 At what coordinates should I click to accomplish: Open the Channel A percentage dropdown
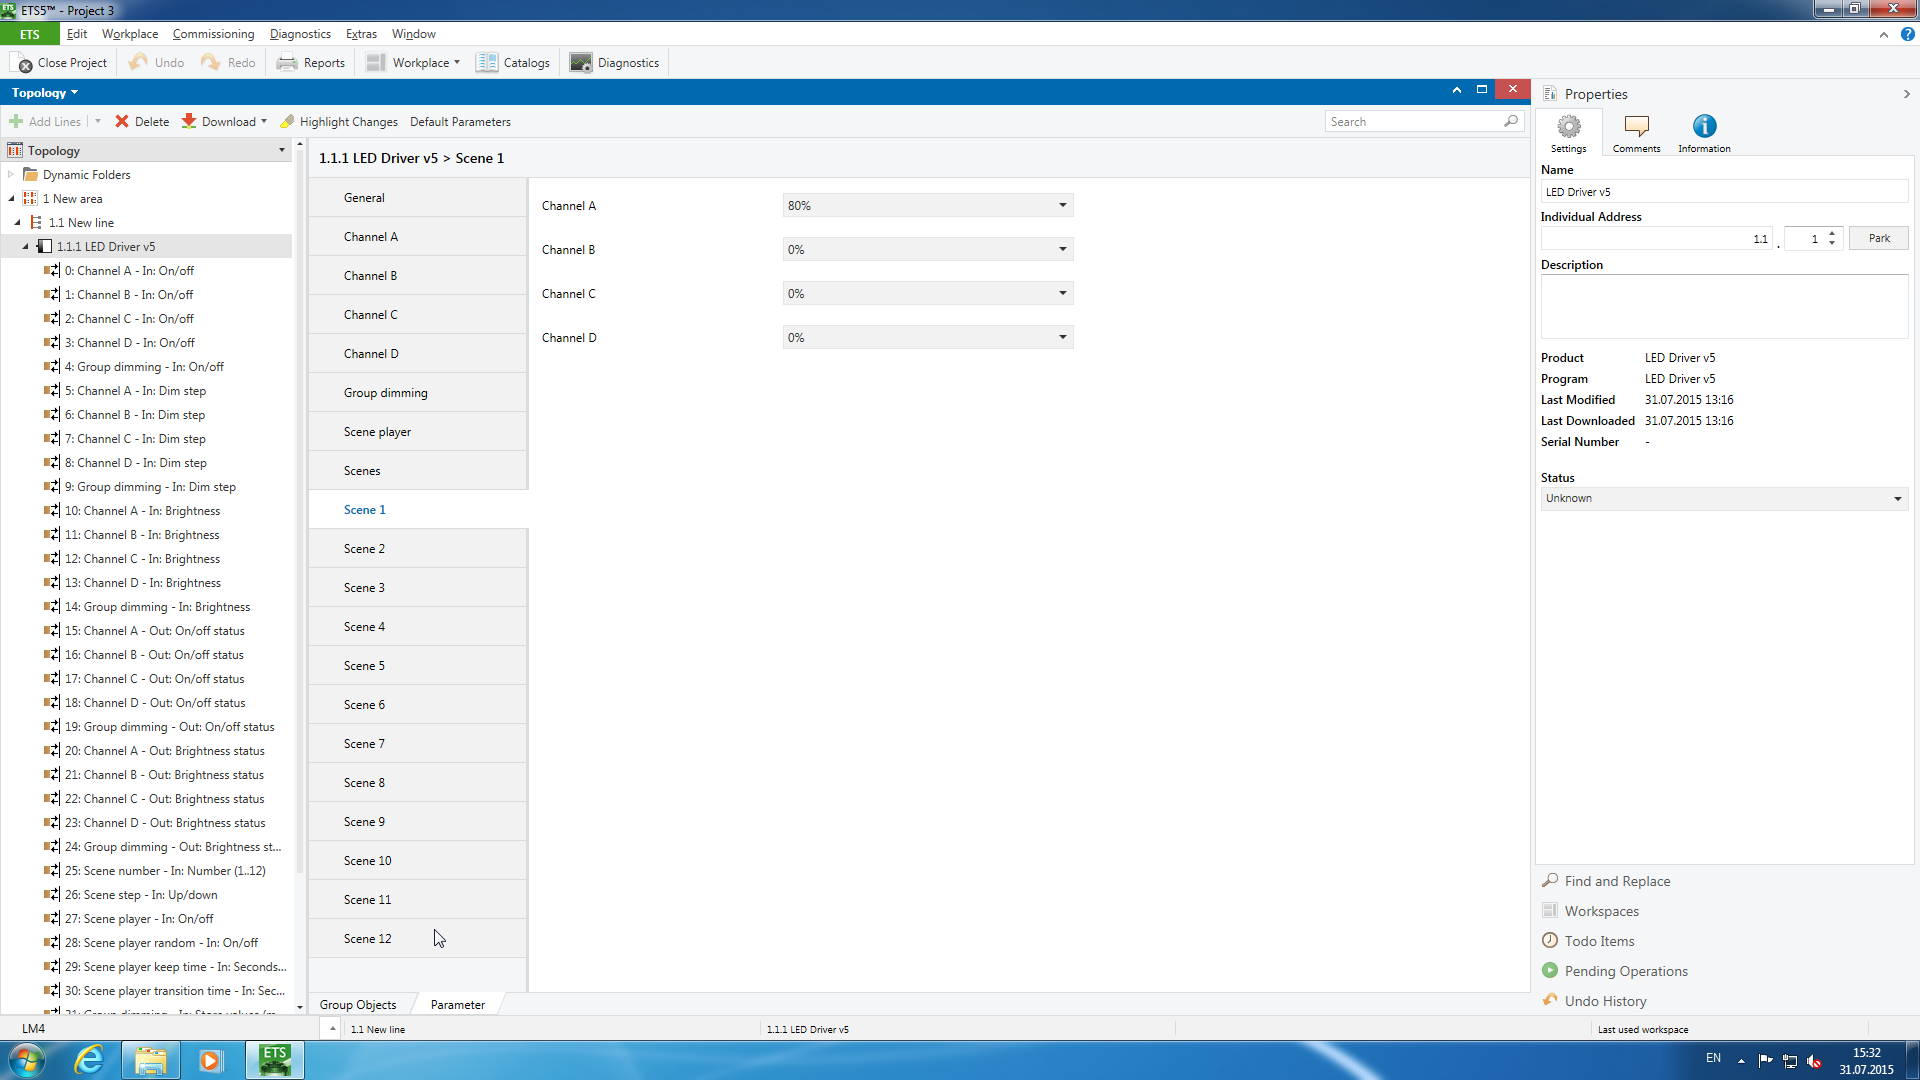(1062, 206)
